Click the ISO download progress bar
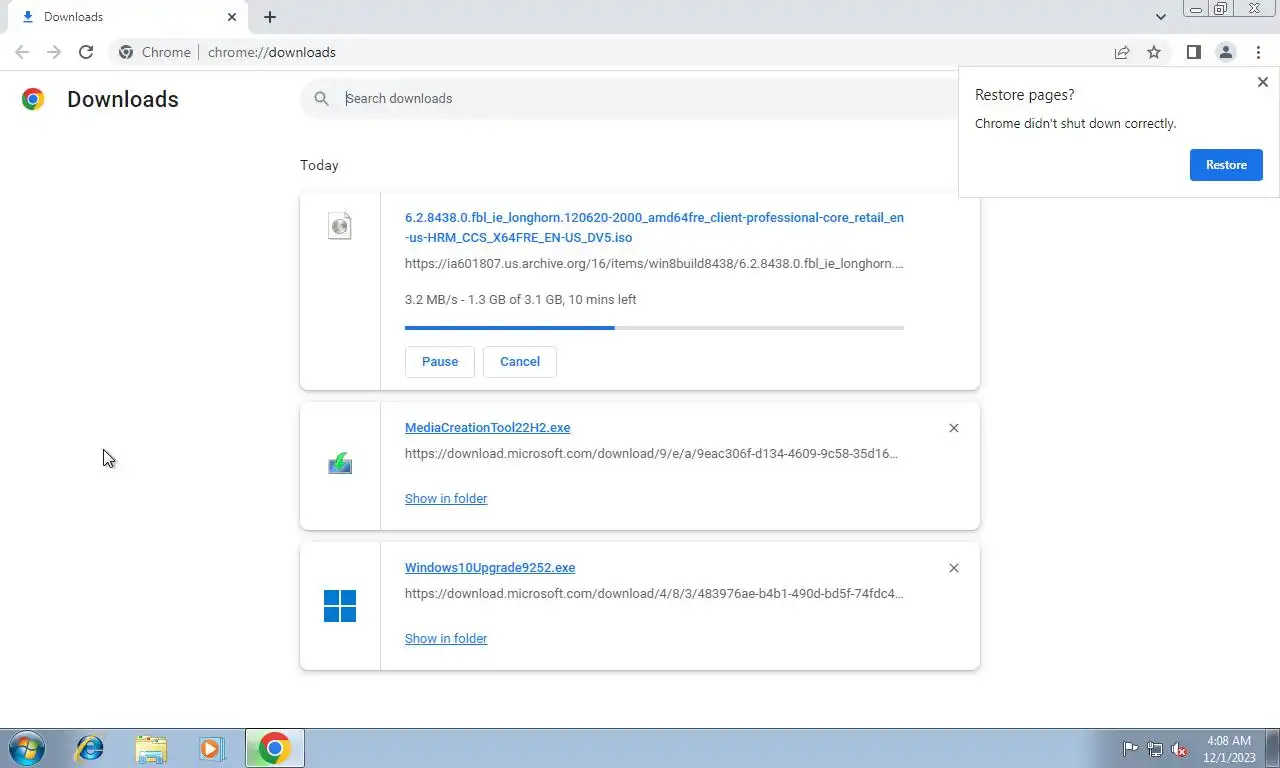The width and height of the screenshot is (1280, 768). tap(654, 327)
